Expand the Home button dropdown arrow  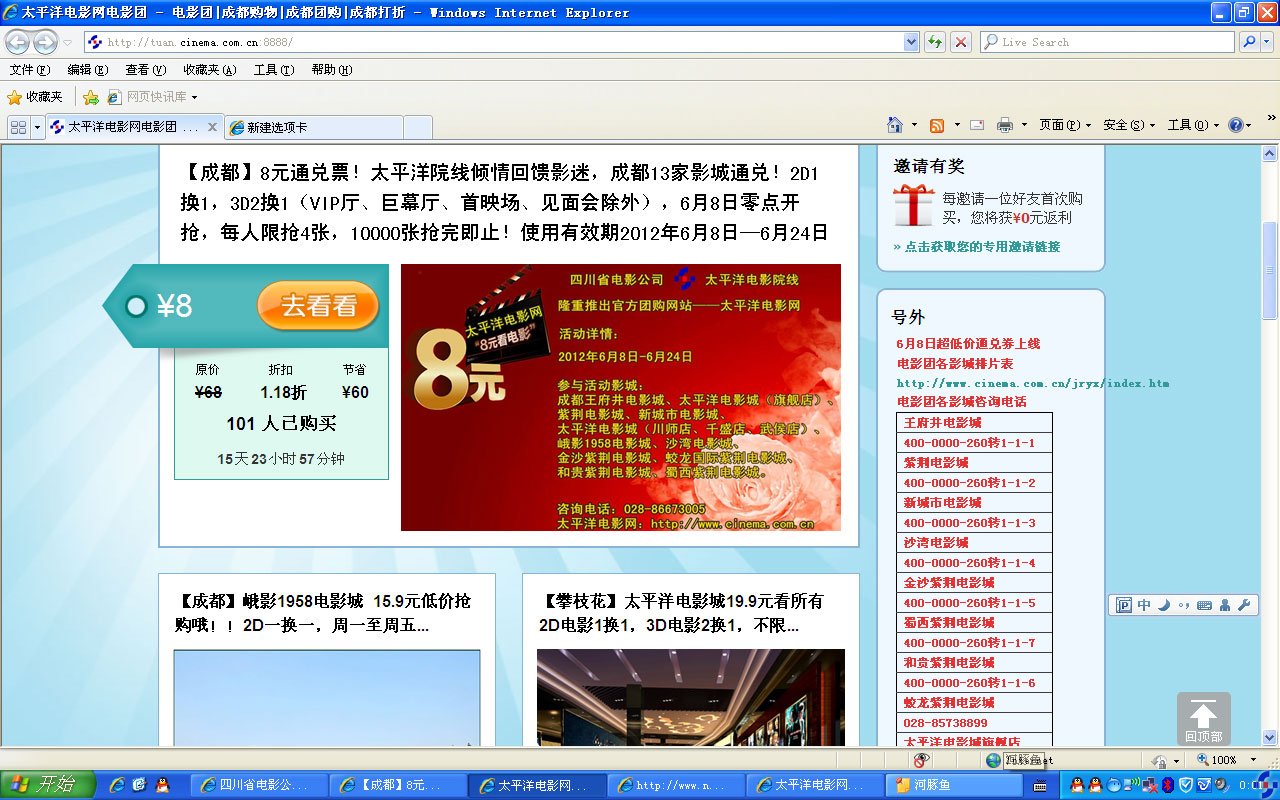(914, 125)
